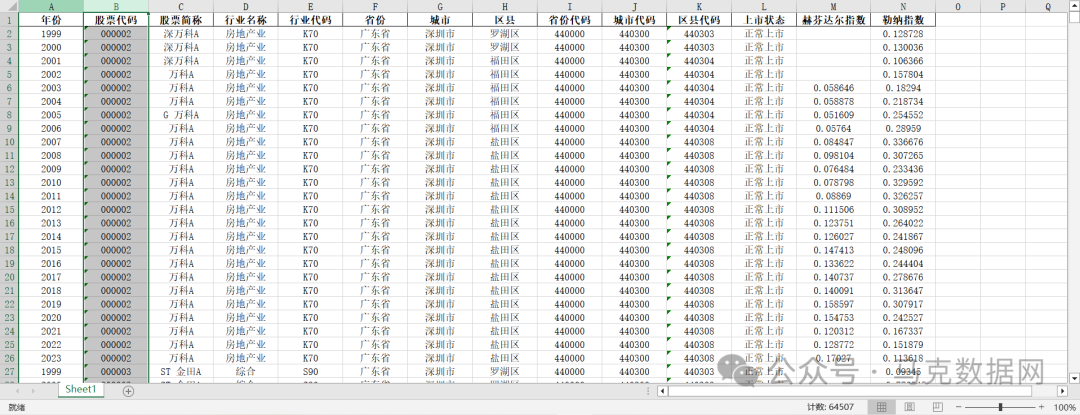
Task: Select the ST 金田A stock name cell
Action: 181,372
